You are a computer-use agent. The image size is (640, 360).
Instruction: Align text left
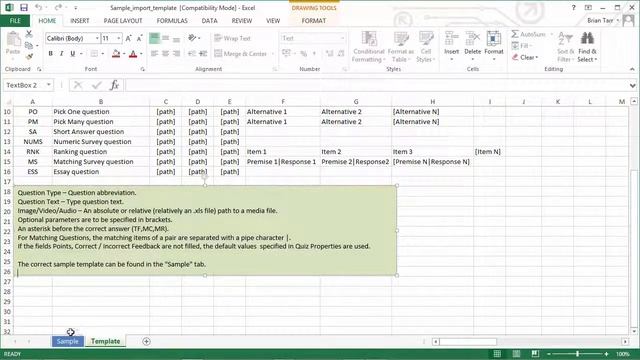click(x=154, y=53)
